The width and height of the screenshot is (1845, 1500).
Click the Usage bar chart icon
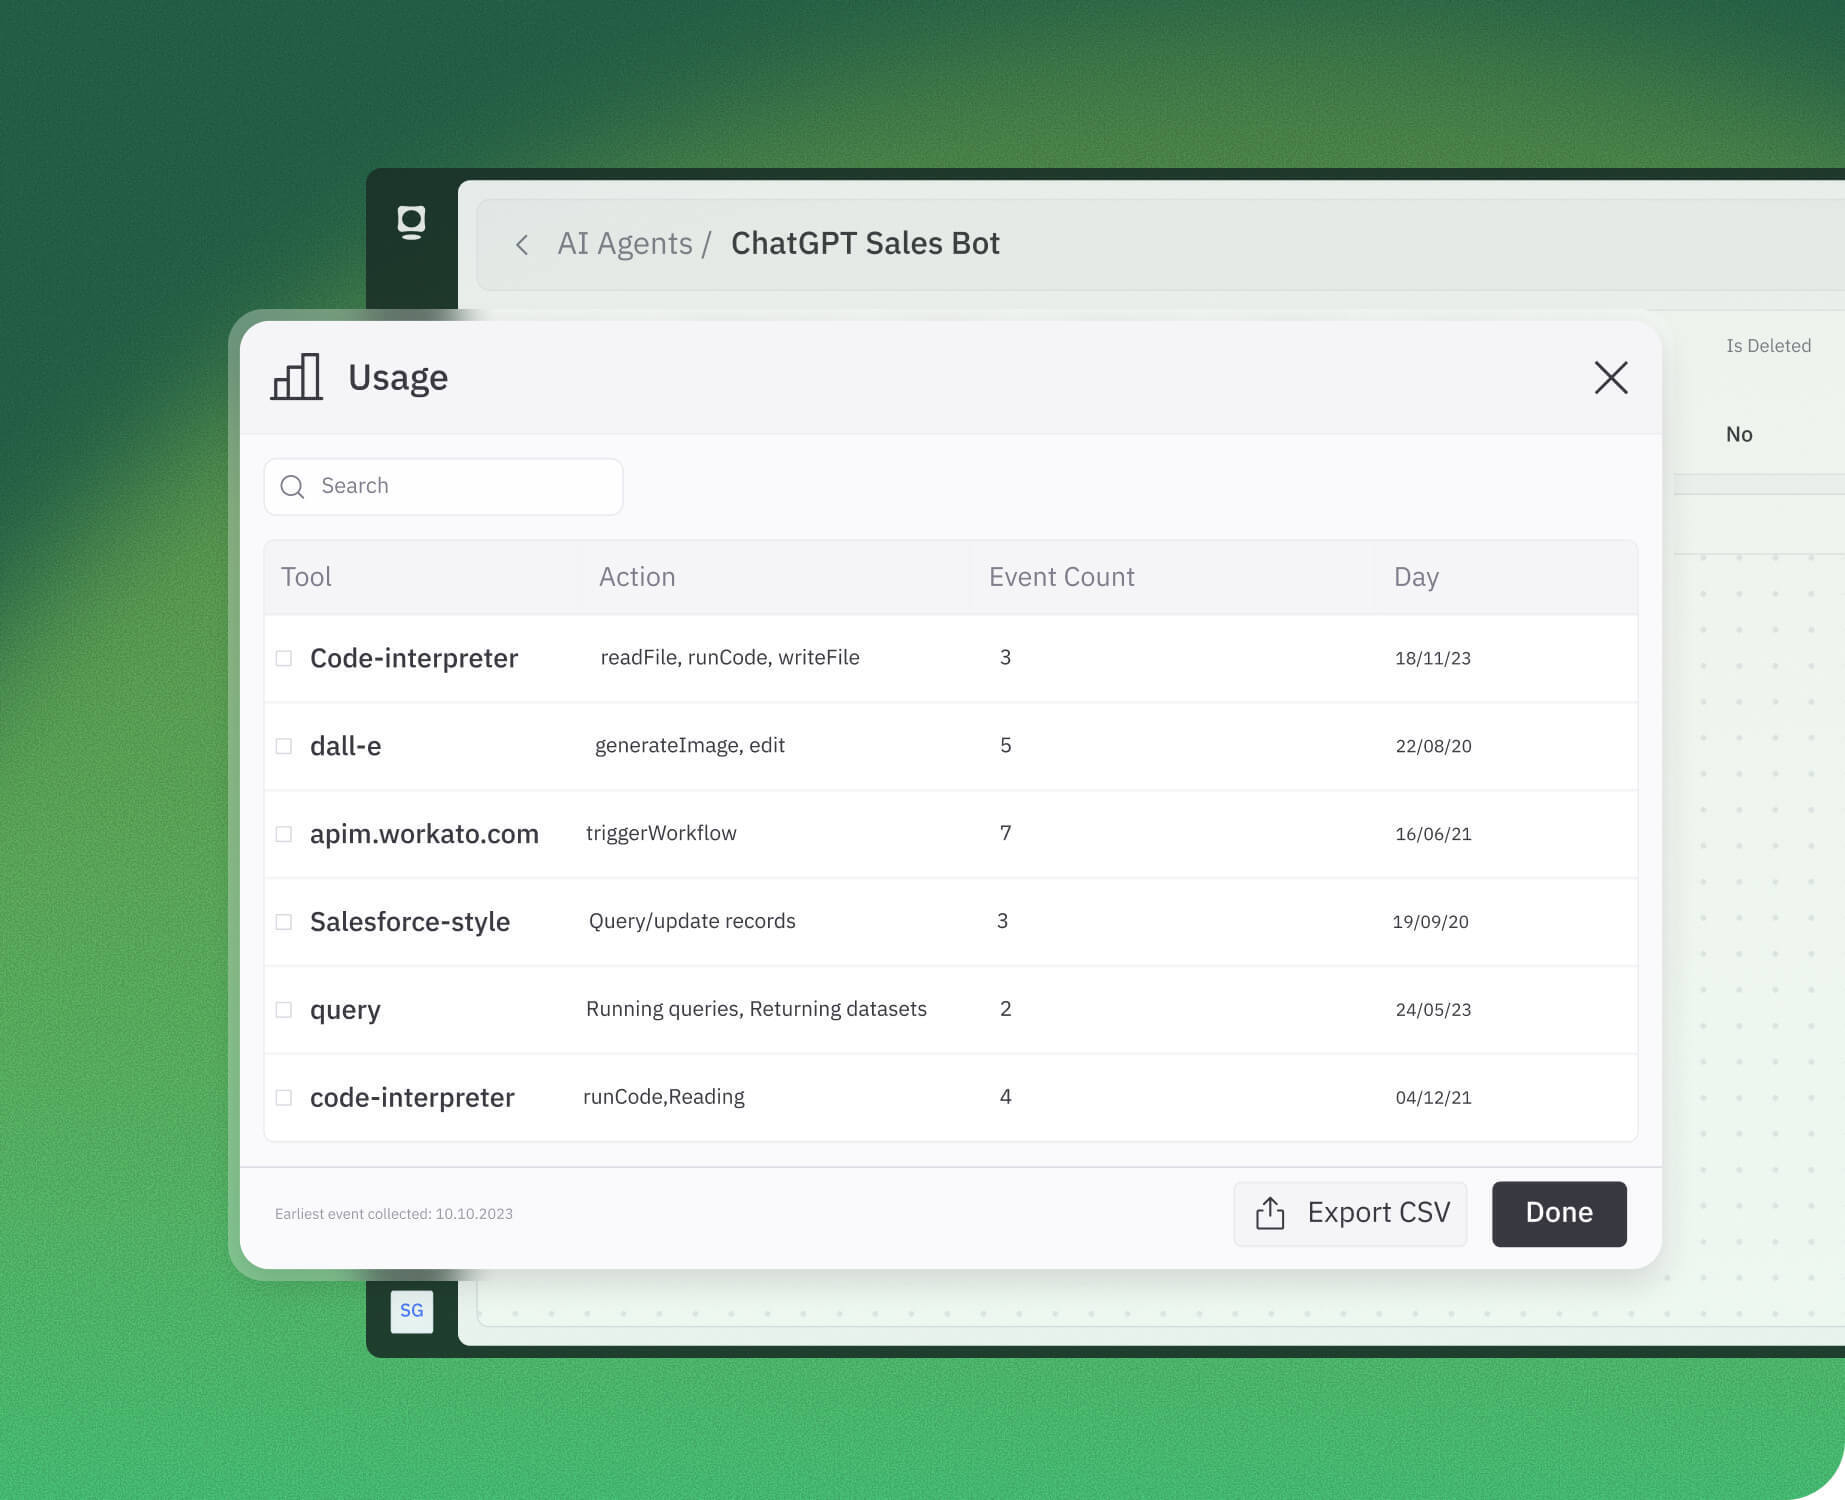(296, 377)
